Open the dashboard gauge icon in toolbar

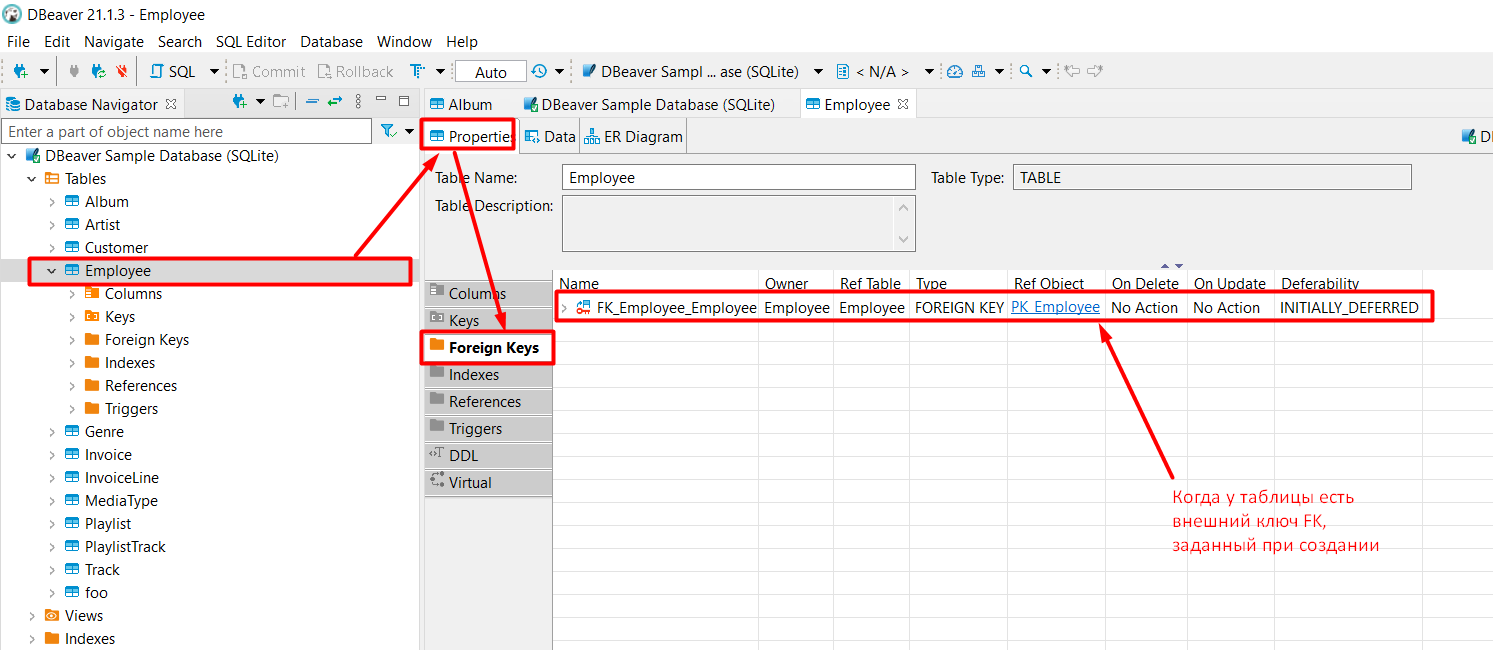(954, 71)
